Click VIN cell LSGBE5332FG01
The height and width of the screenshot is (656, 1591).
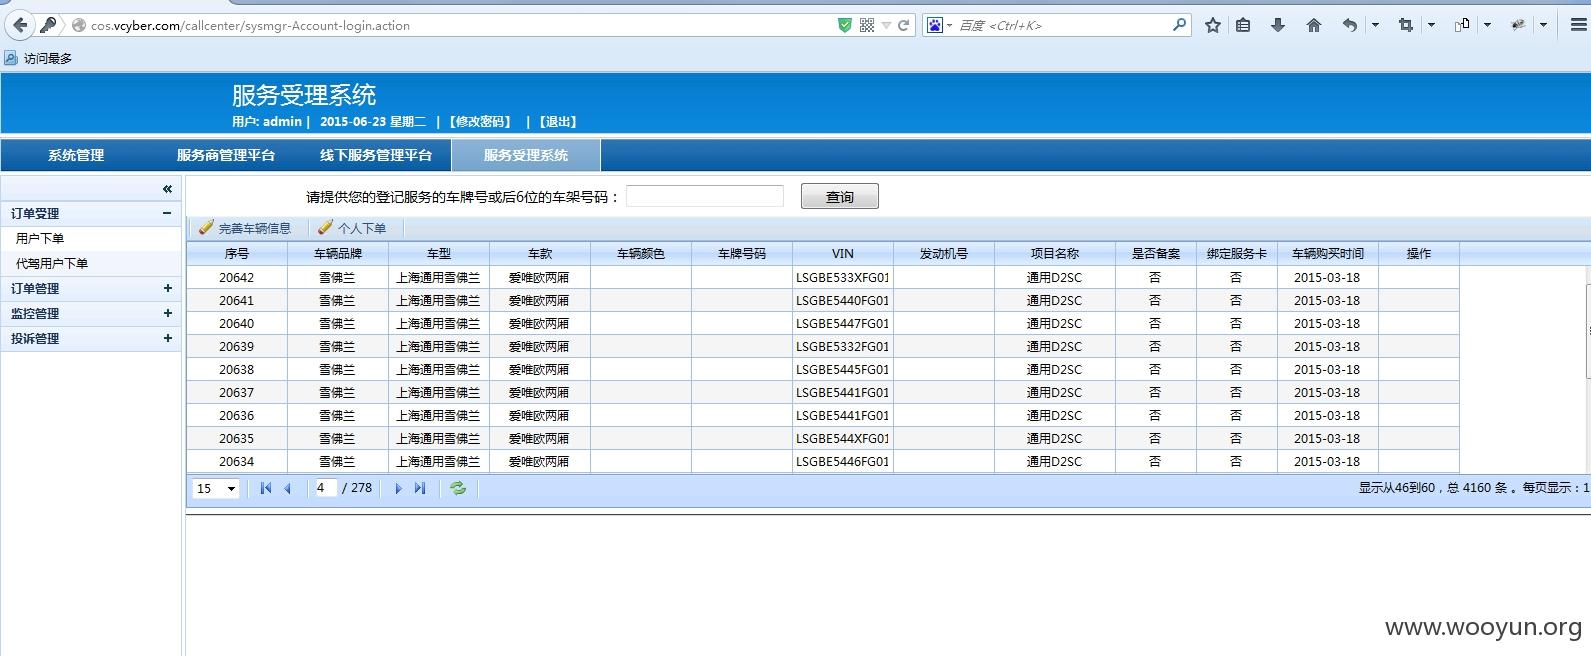pos(843,346)
